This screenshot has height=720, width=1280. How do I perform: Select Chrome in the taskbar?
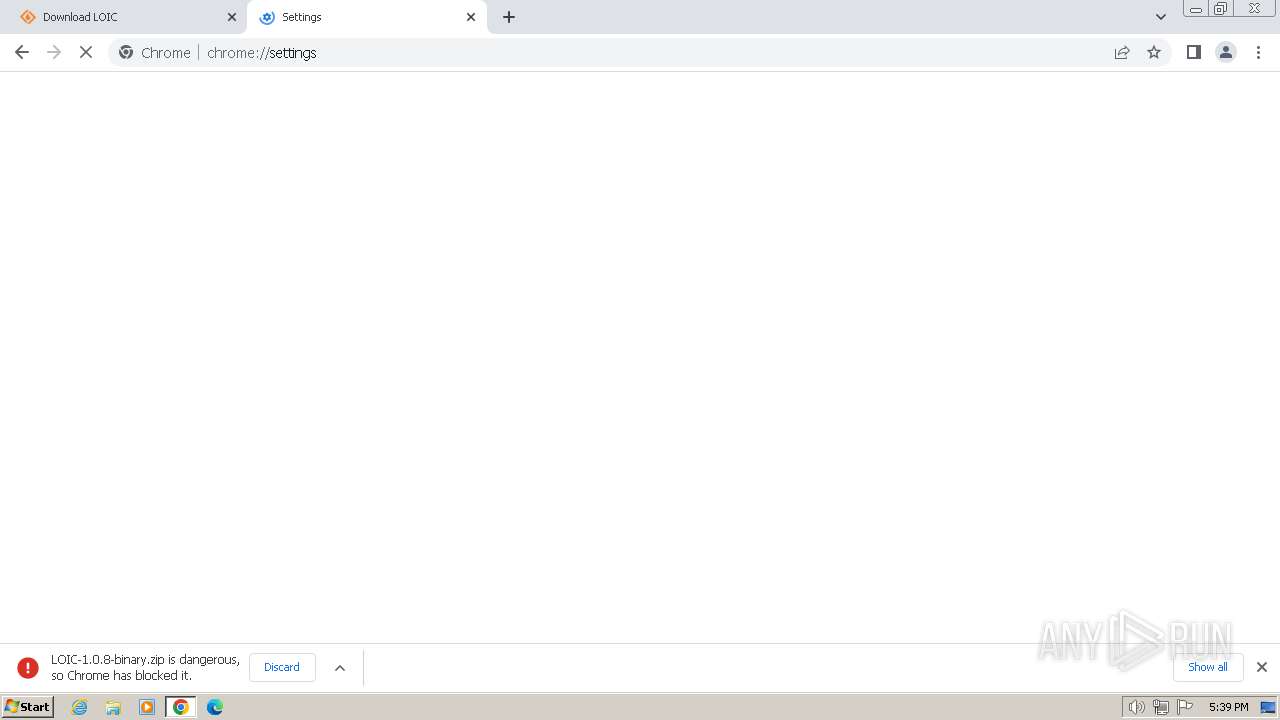[x=181, y=707]
